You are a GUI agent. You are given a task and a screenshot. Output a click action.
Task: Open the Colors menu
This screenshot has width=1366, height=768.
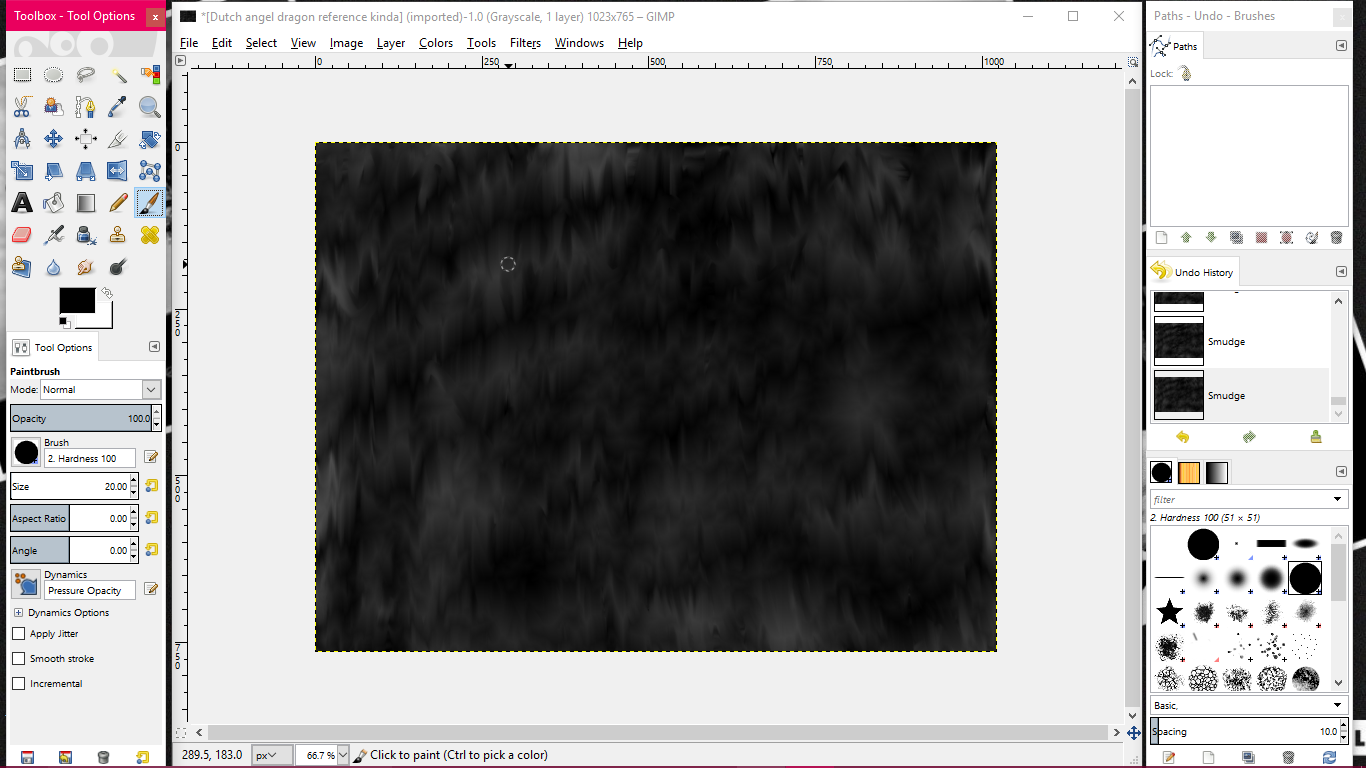click(x=436, y=43)
